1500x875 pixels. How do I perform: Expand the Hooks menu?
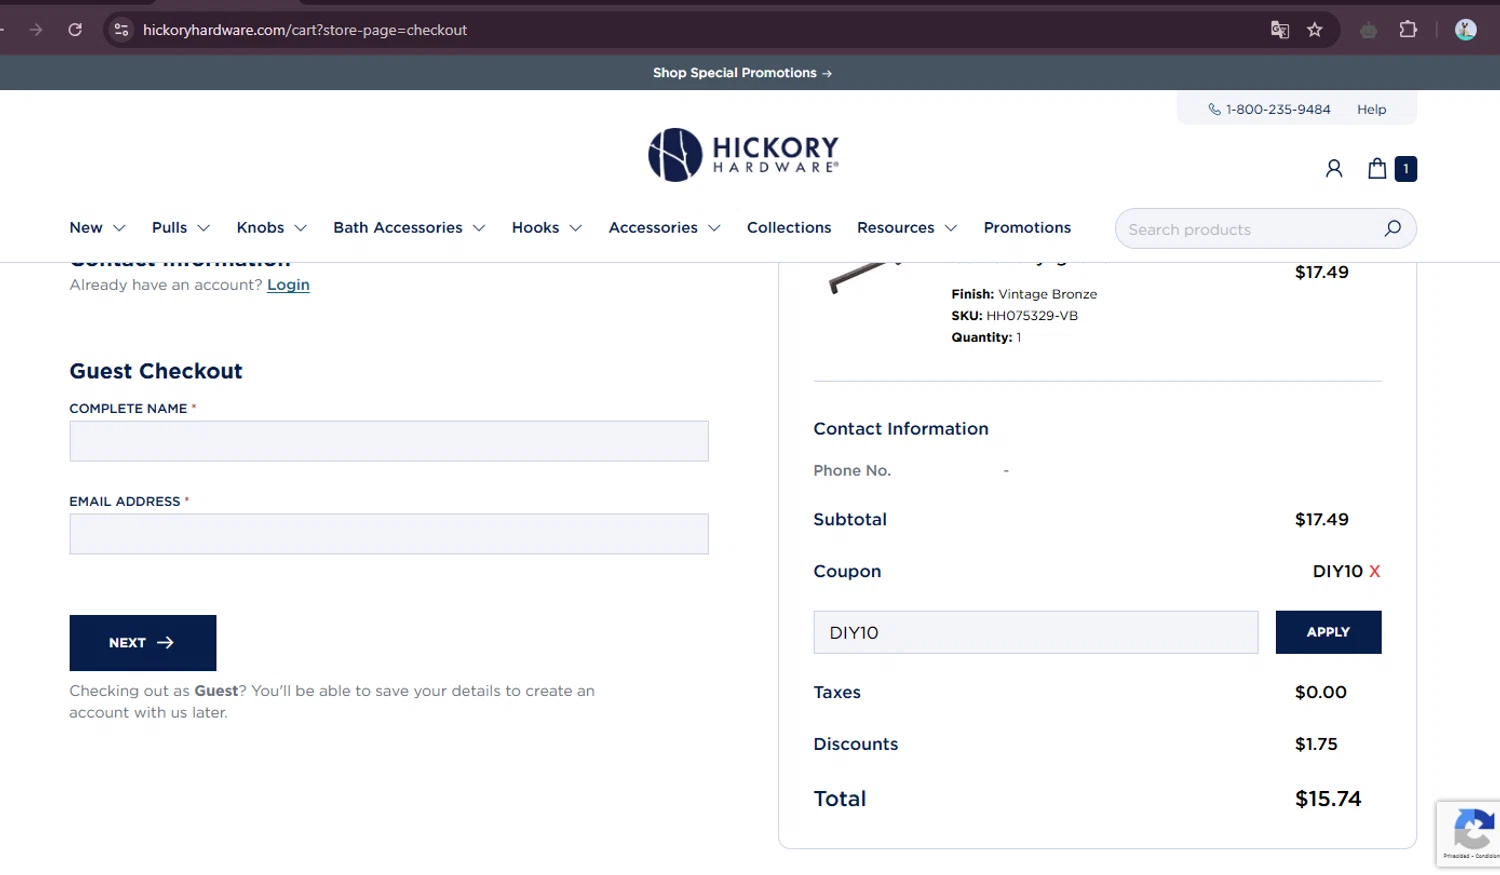[547, 228]
